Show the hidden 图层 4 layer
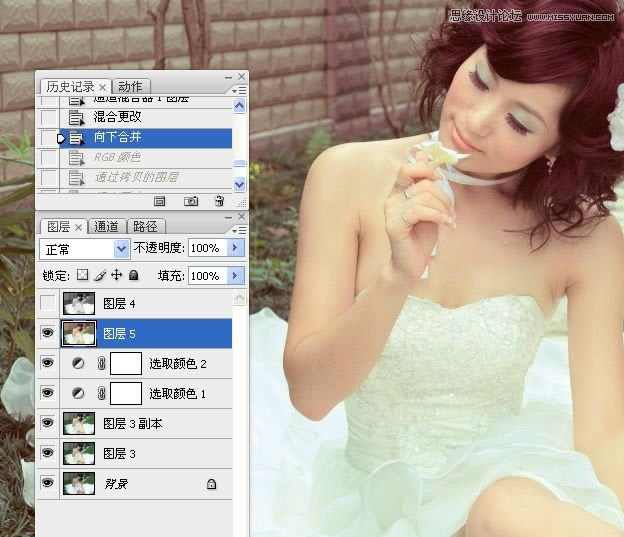This screenshot has height=537, width=624. tap(47, 303)
